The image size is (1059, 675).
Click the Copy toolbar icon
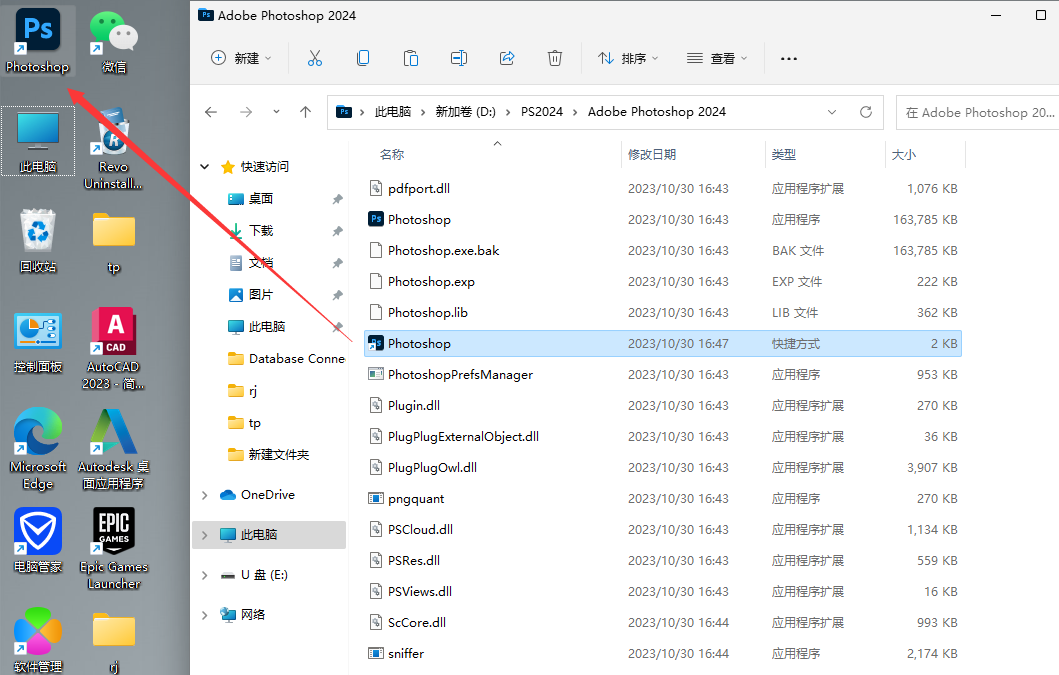coord(363,58)
